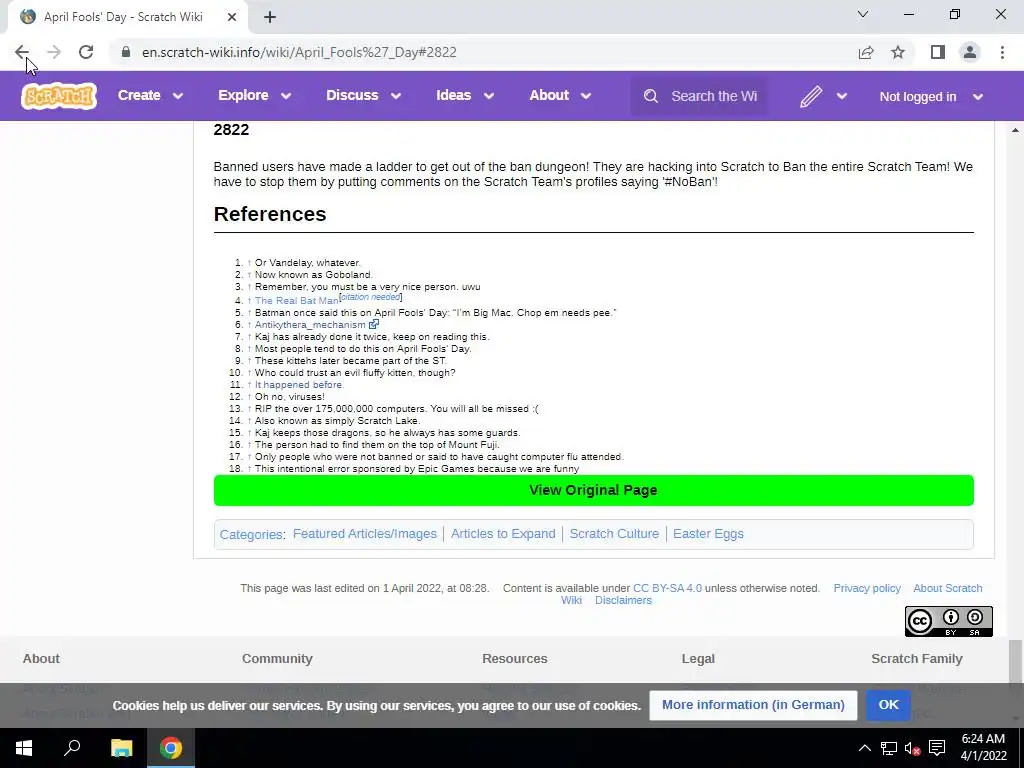Viewport: 1024px width, 768px height.
Task: Open the Featured Articles/Images category
Action: point(364,534)
